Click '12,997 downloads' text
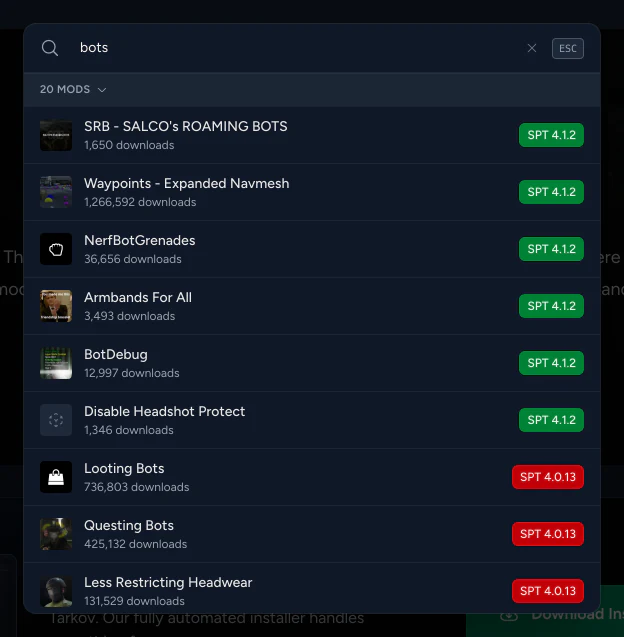The width and height of the screenshot is (624, 637). (x=132, y=373)
